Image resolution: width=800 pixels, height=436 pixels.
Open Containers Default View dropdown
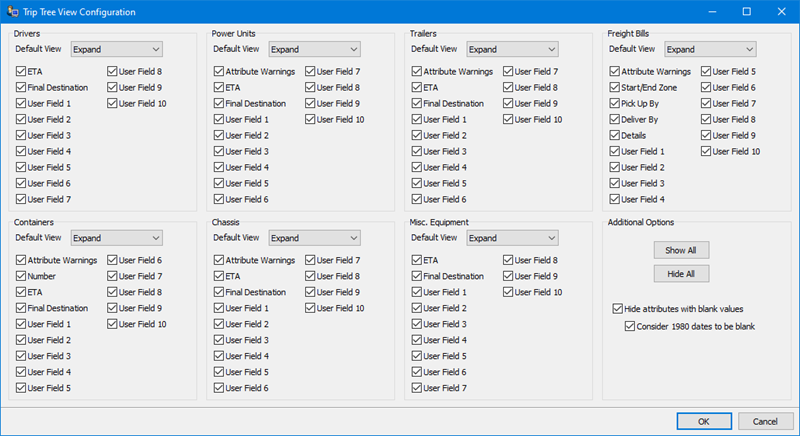coord(117,238)
